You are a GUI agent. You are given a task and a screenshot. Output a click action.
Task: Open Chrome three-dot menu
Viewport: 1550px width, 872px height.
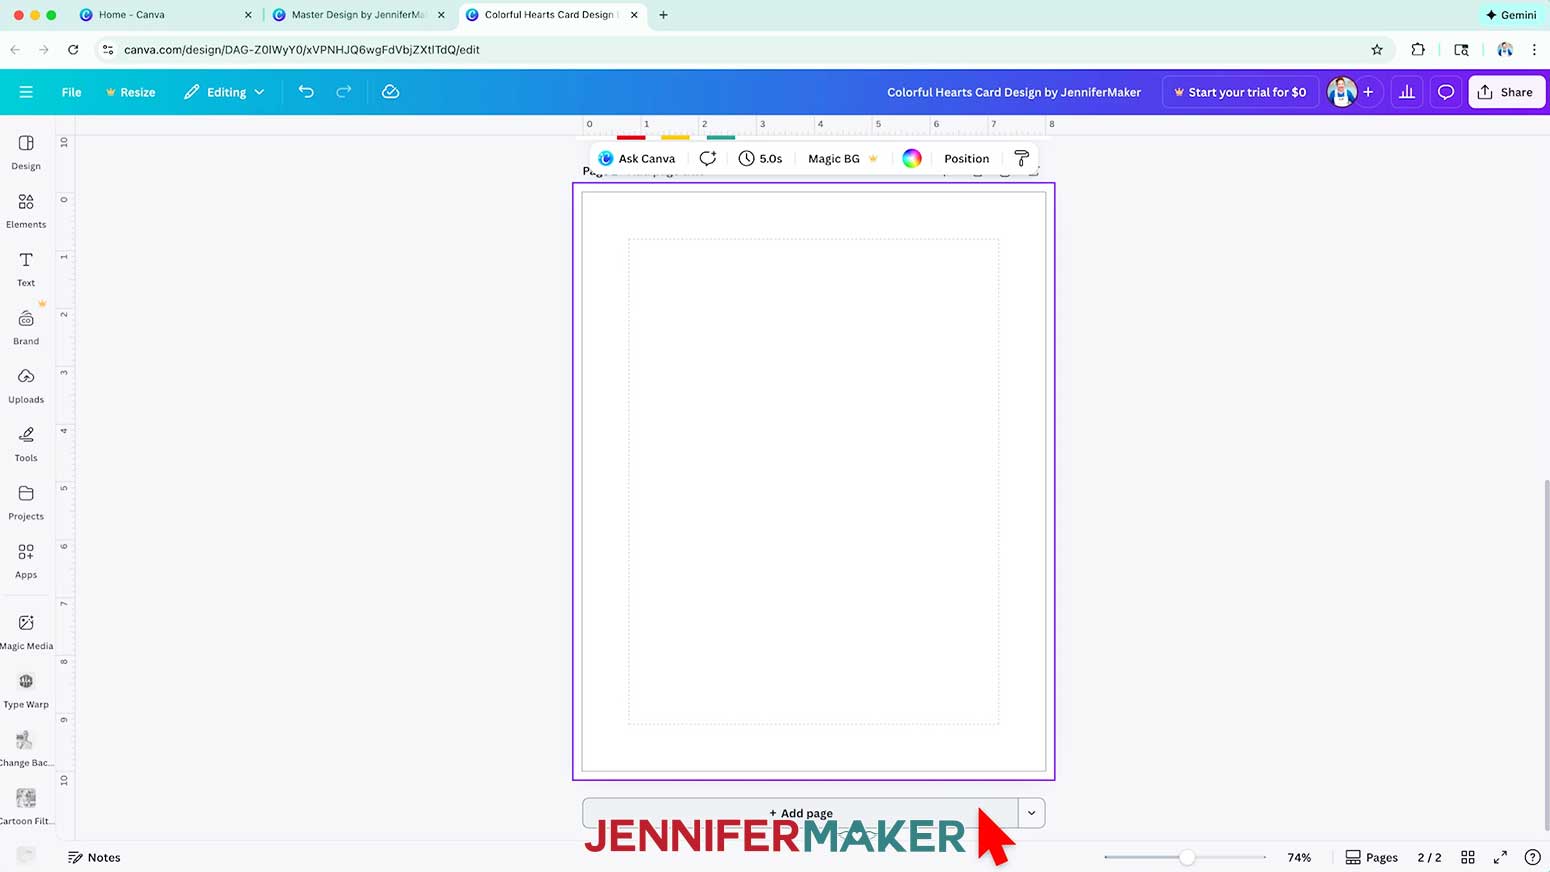pyautogui.click(x=1534, y=49)
